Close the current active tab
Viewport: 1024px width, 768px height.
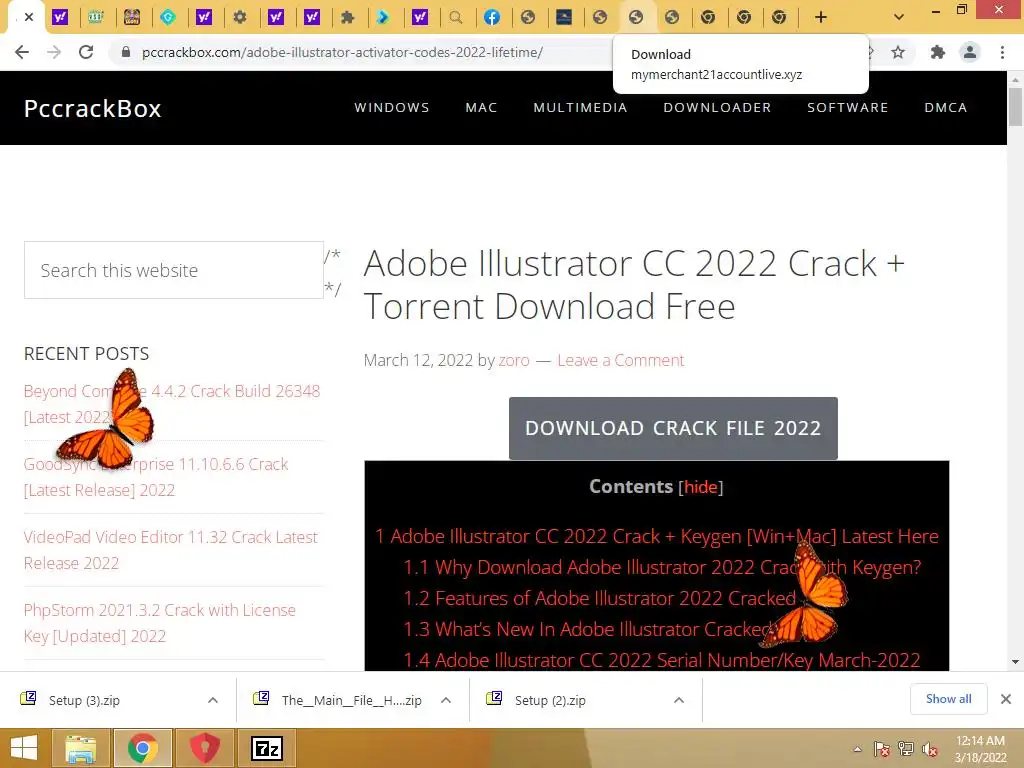coord(28,18)
